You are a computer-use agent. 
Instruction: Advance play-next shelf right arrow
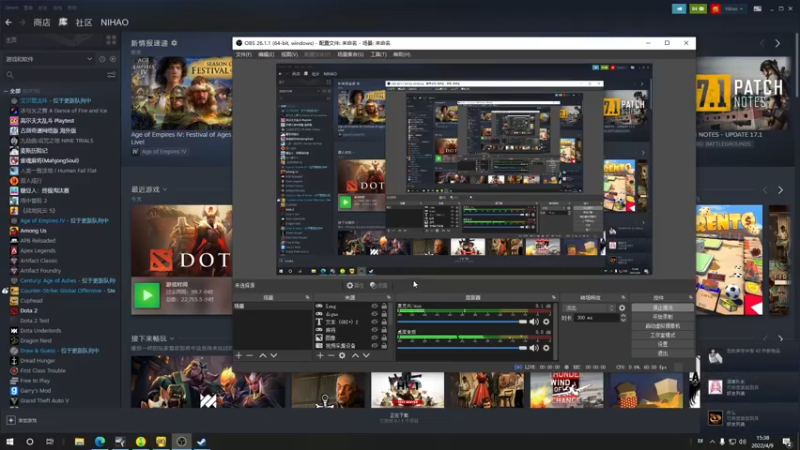(x=781, y=338)
